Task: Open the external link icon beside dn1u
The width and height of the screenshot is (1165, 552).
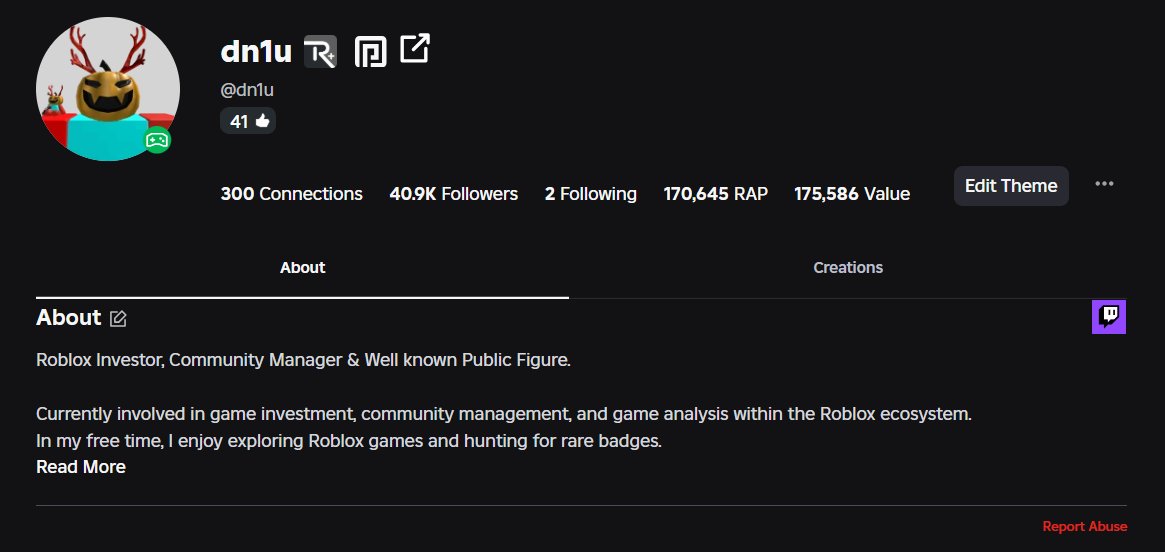Action: (x=415, y=48)
